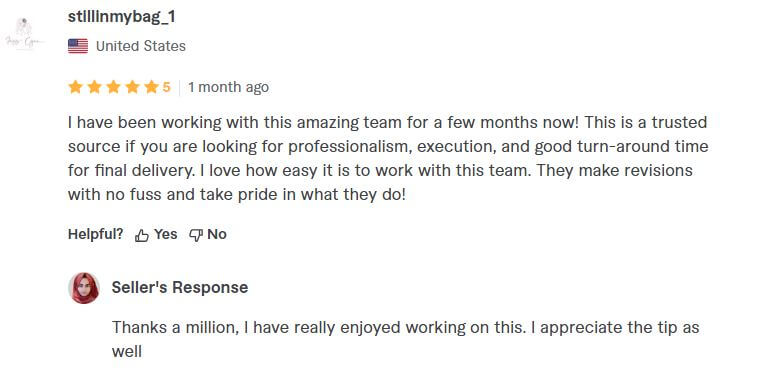The height and width of the screenshot is (383, 763).
Task: Click the Seller's Response heading
Action: tap(180, 287)
